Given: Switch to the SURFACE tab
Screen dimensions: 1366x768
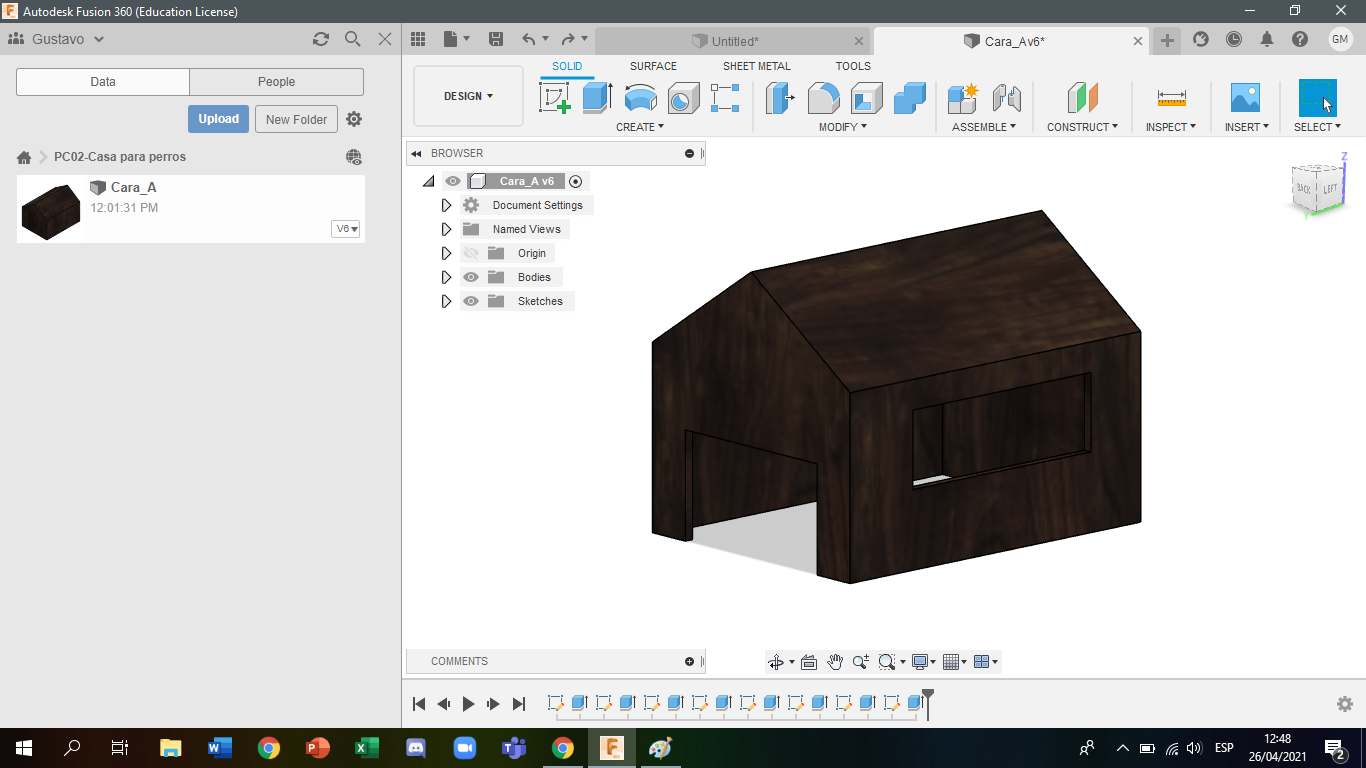Looking at the screenshot, I should (653, 66).
